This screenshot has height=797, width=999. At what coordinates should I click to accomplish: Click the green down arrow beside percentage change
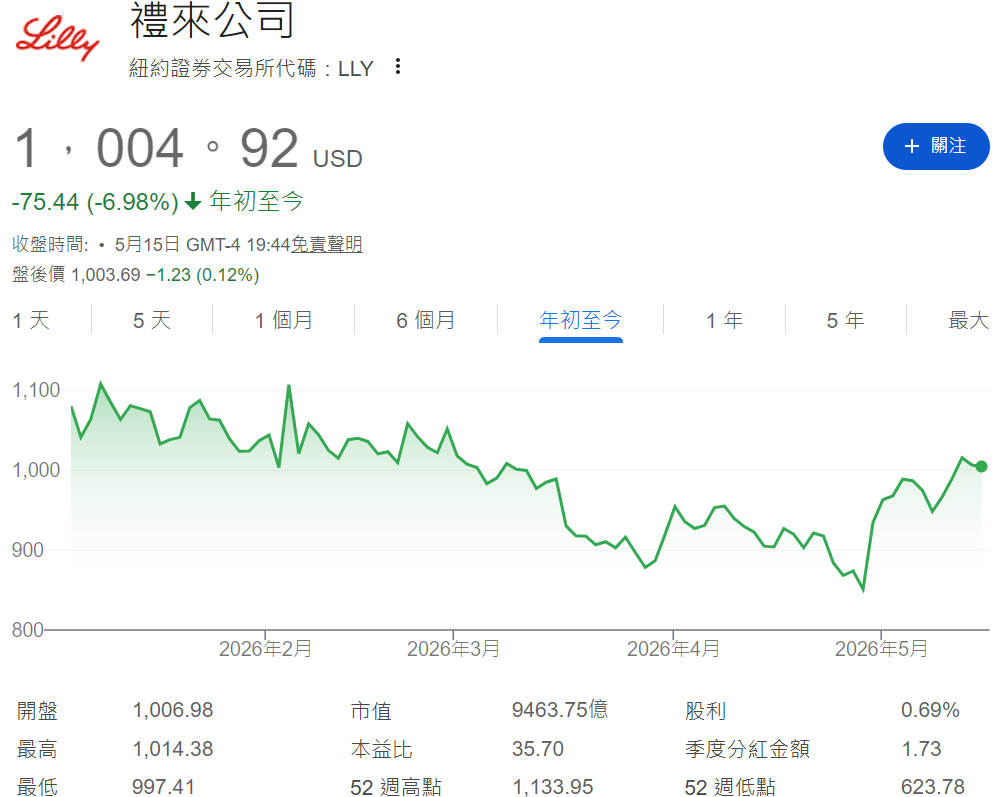(193, 202)
